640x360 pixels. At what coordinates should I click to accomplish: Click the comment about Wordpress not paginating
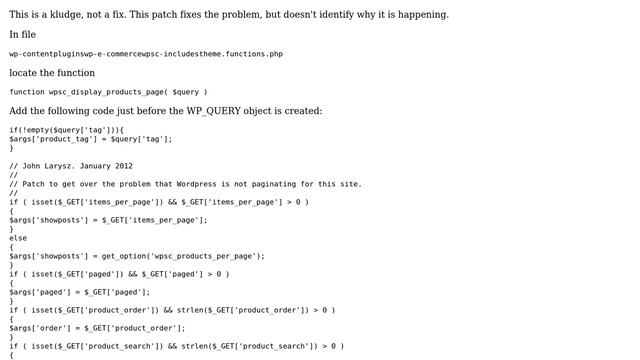185,184
